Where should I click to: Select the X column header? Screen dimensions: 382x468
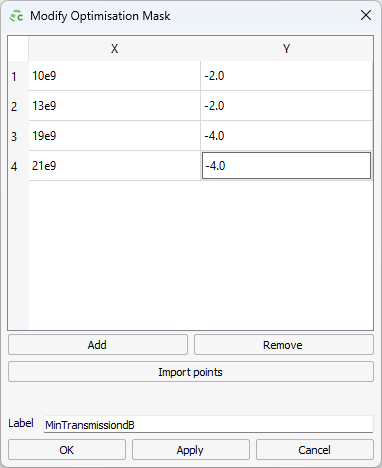(114, 49)
